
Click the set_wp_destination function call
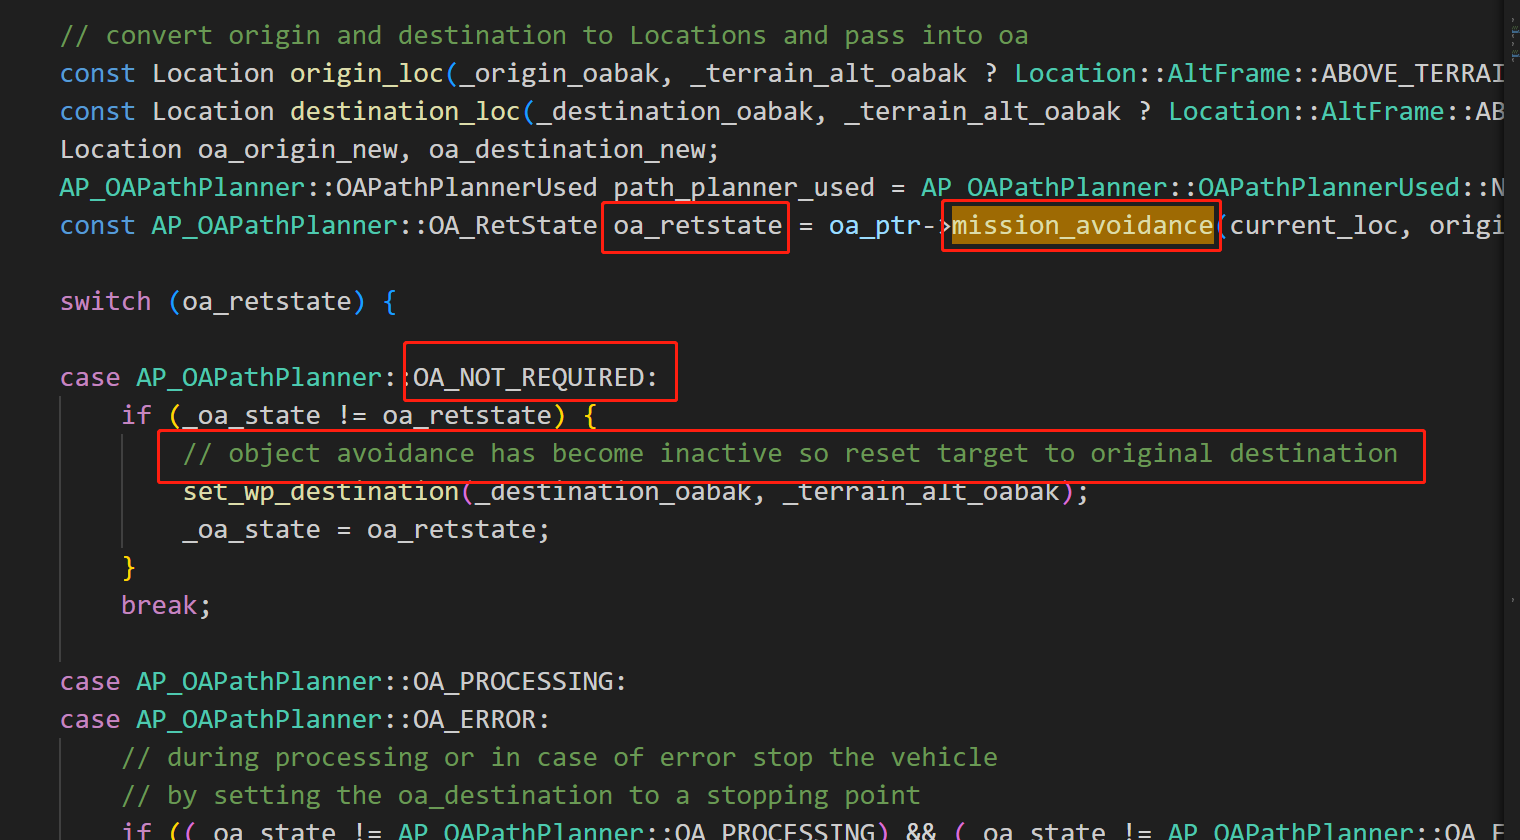(x=320, y=492)
